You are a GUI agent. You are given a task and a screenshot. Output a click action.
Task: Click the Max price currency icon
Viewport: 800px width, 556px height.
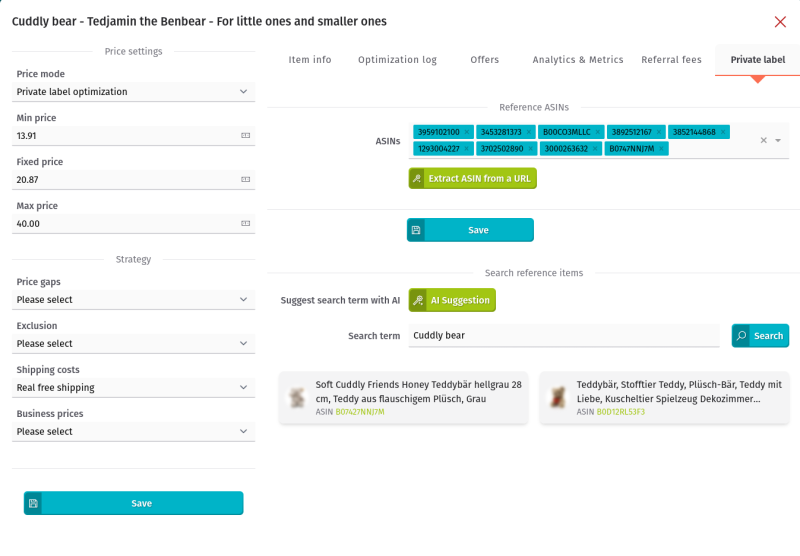tap(245, 223)
